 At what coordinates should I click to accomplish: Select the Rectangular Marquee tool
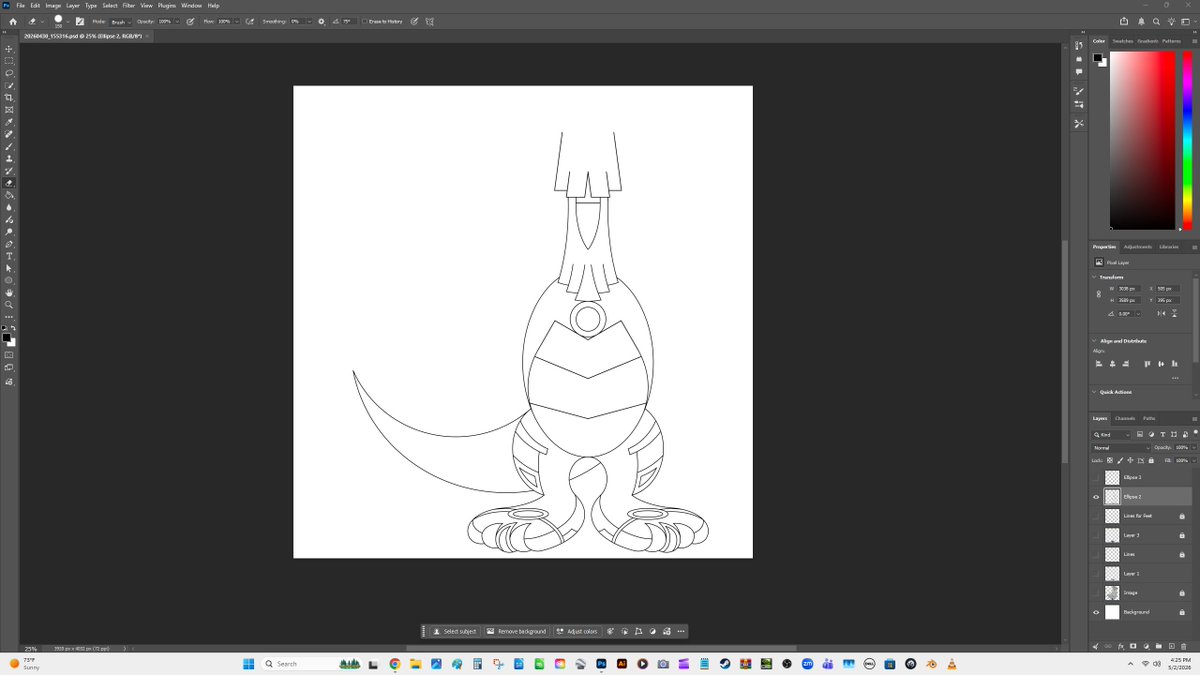tap(9, 61)
